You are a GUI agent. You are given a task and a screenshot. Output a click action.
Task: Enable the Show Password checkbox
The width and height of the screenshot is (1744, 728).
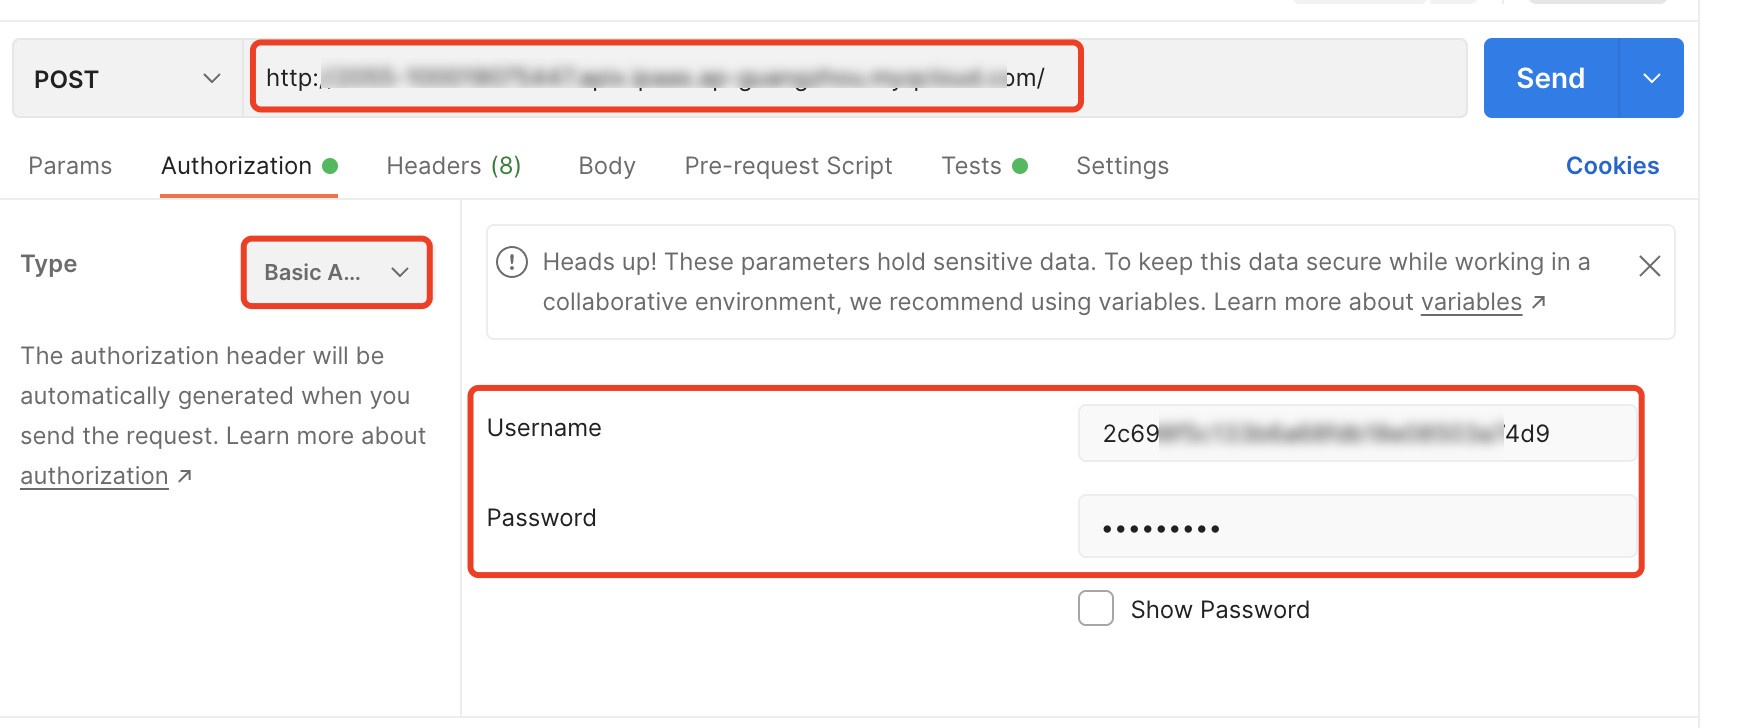click(x=1096, y=608)
